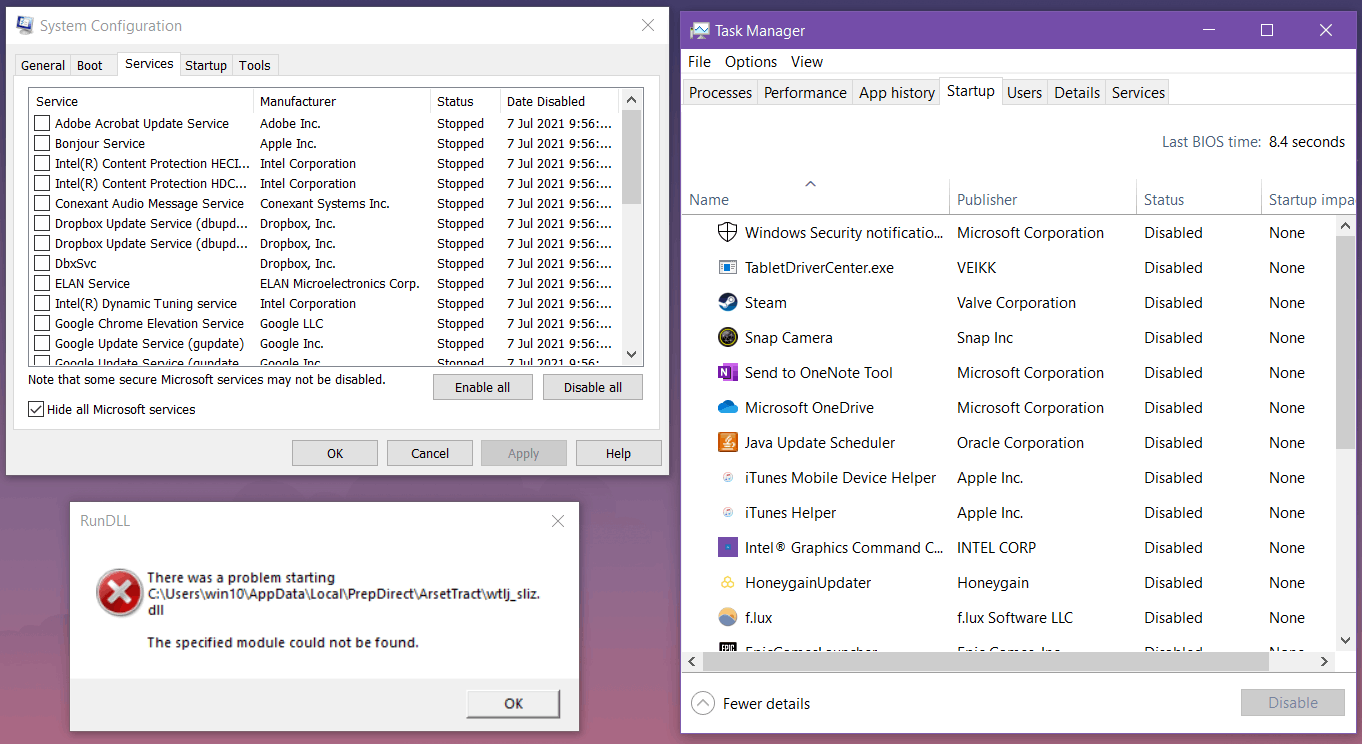Dismiss the RunDLL error with OK

[x=513, y=703]
